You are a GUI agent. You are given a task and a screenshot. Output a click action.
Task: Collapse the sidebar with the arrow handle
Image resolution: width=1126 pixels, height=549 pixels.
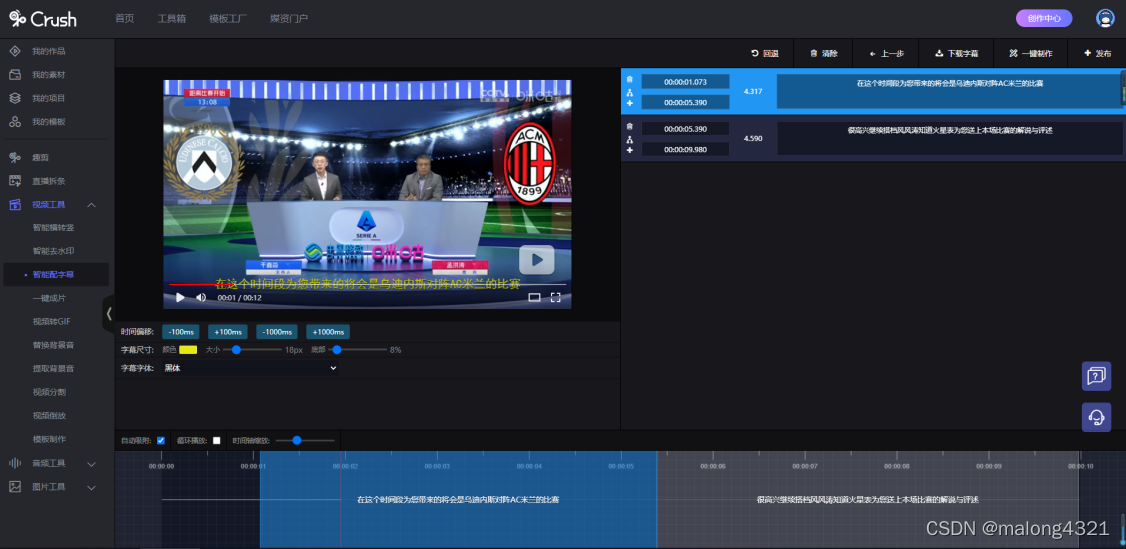(108, 313)
